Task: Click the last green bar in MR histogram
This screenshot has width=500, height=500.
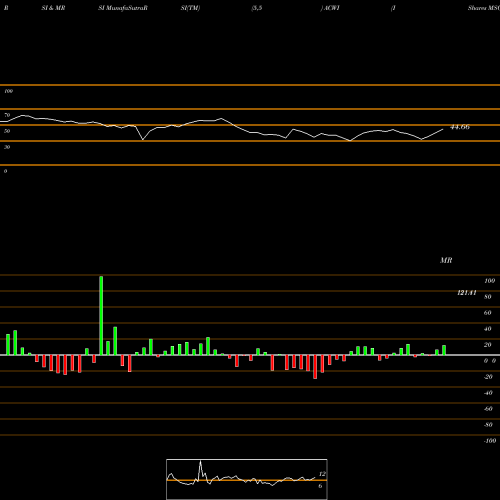Action: 444,350
